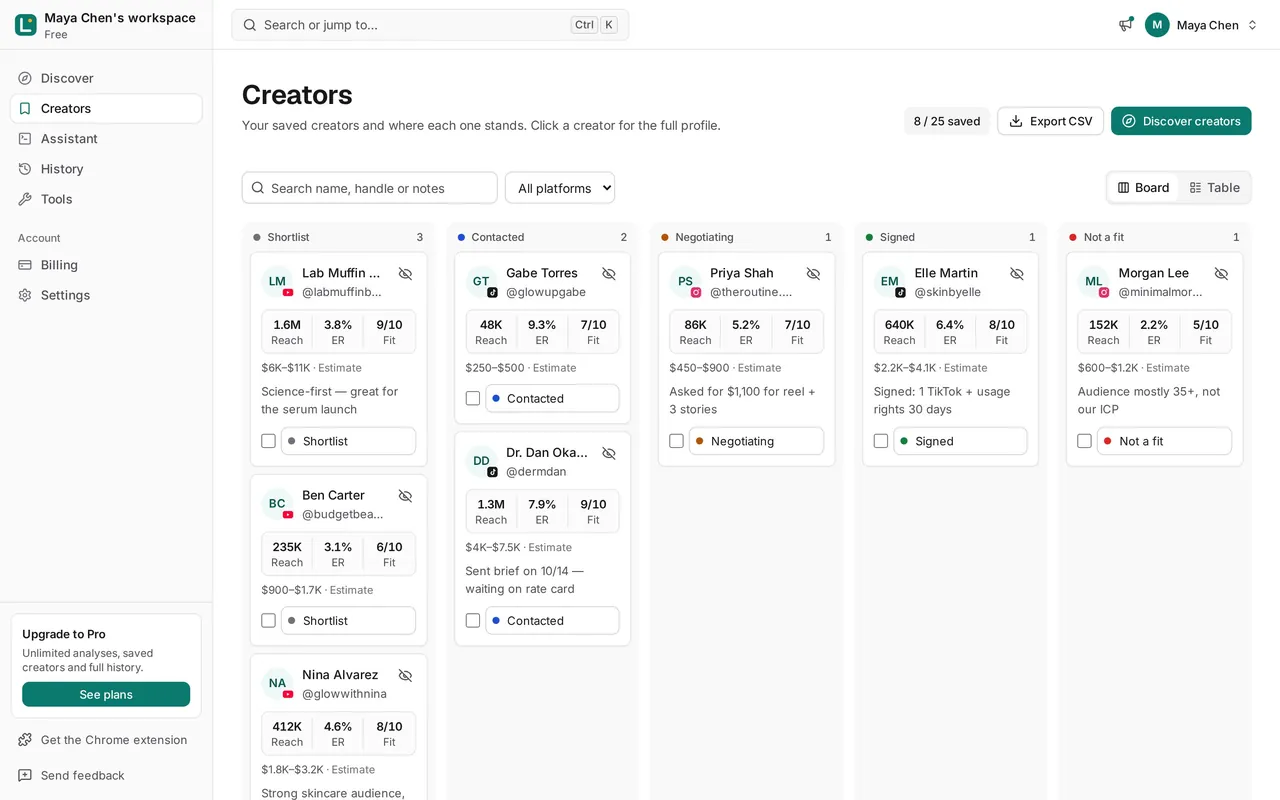Click the 8 / 25 saved badge

pos(947,121)
